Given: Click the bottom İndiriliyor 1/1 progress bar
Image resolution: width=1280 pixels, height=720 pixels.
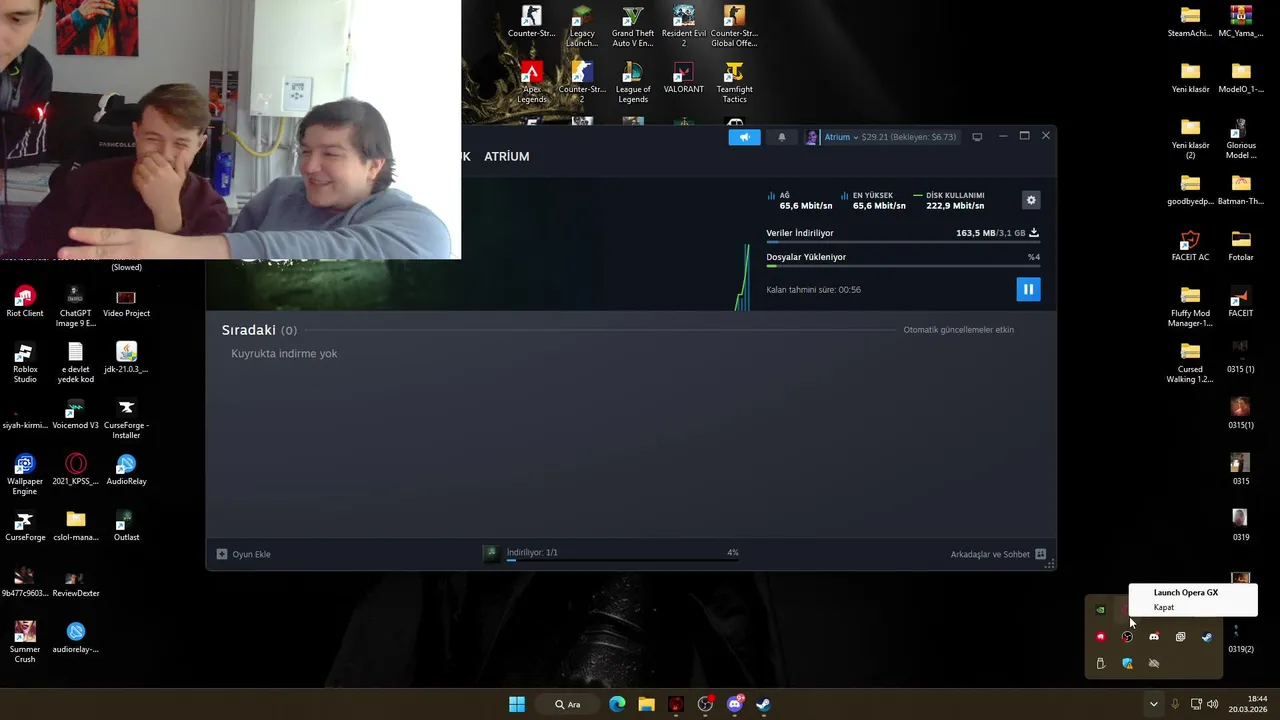Looking at the screenshot, I should click(x=622, y=561).
